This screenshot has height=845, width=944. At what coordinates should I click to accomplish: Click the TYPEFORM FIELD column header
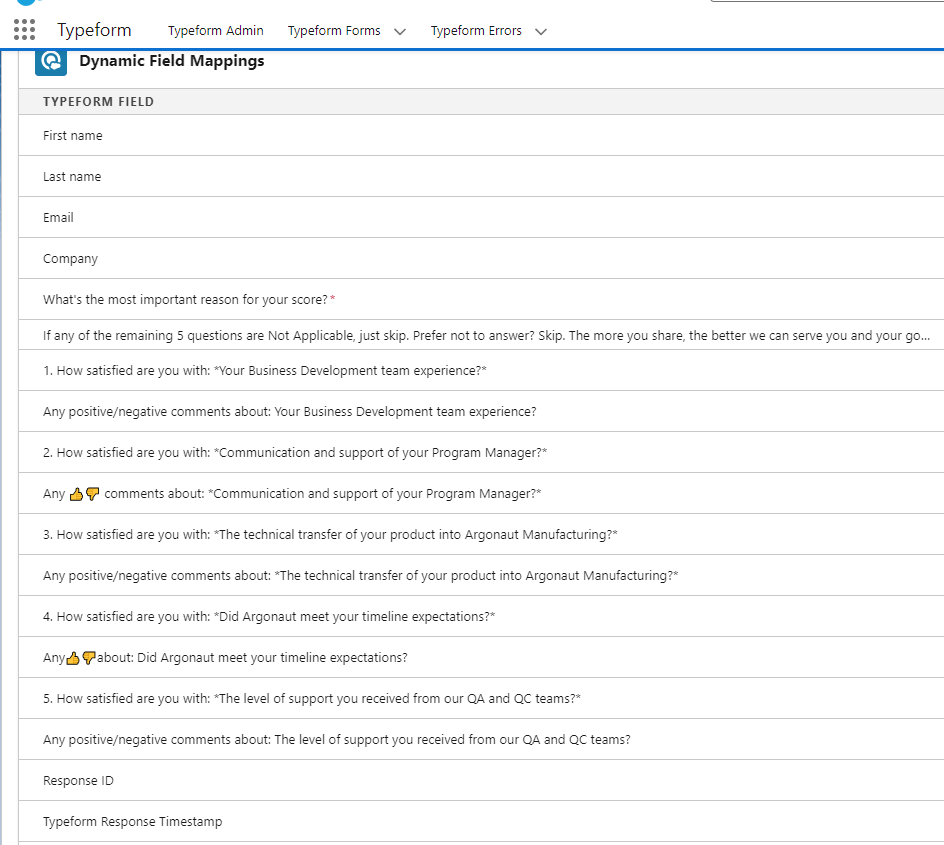pyautogui.click(x=98, y=102)
